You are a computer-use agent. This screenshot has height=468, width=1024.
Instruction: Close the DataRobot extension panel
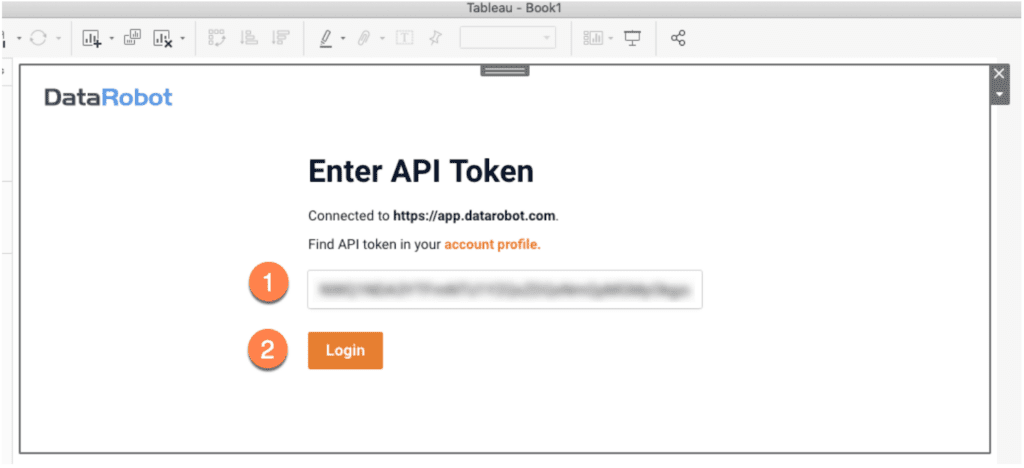click(999, 74)
